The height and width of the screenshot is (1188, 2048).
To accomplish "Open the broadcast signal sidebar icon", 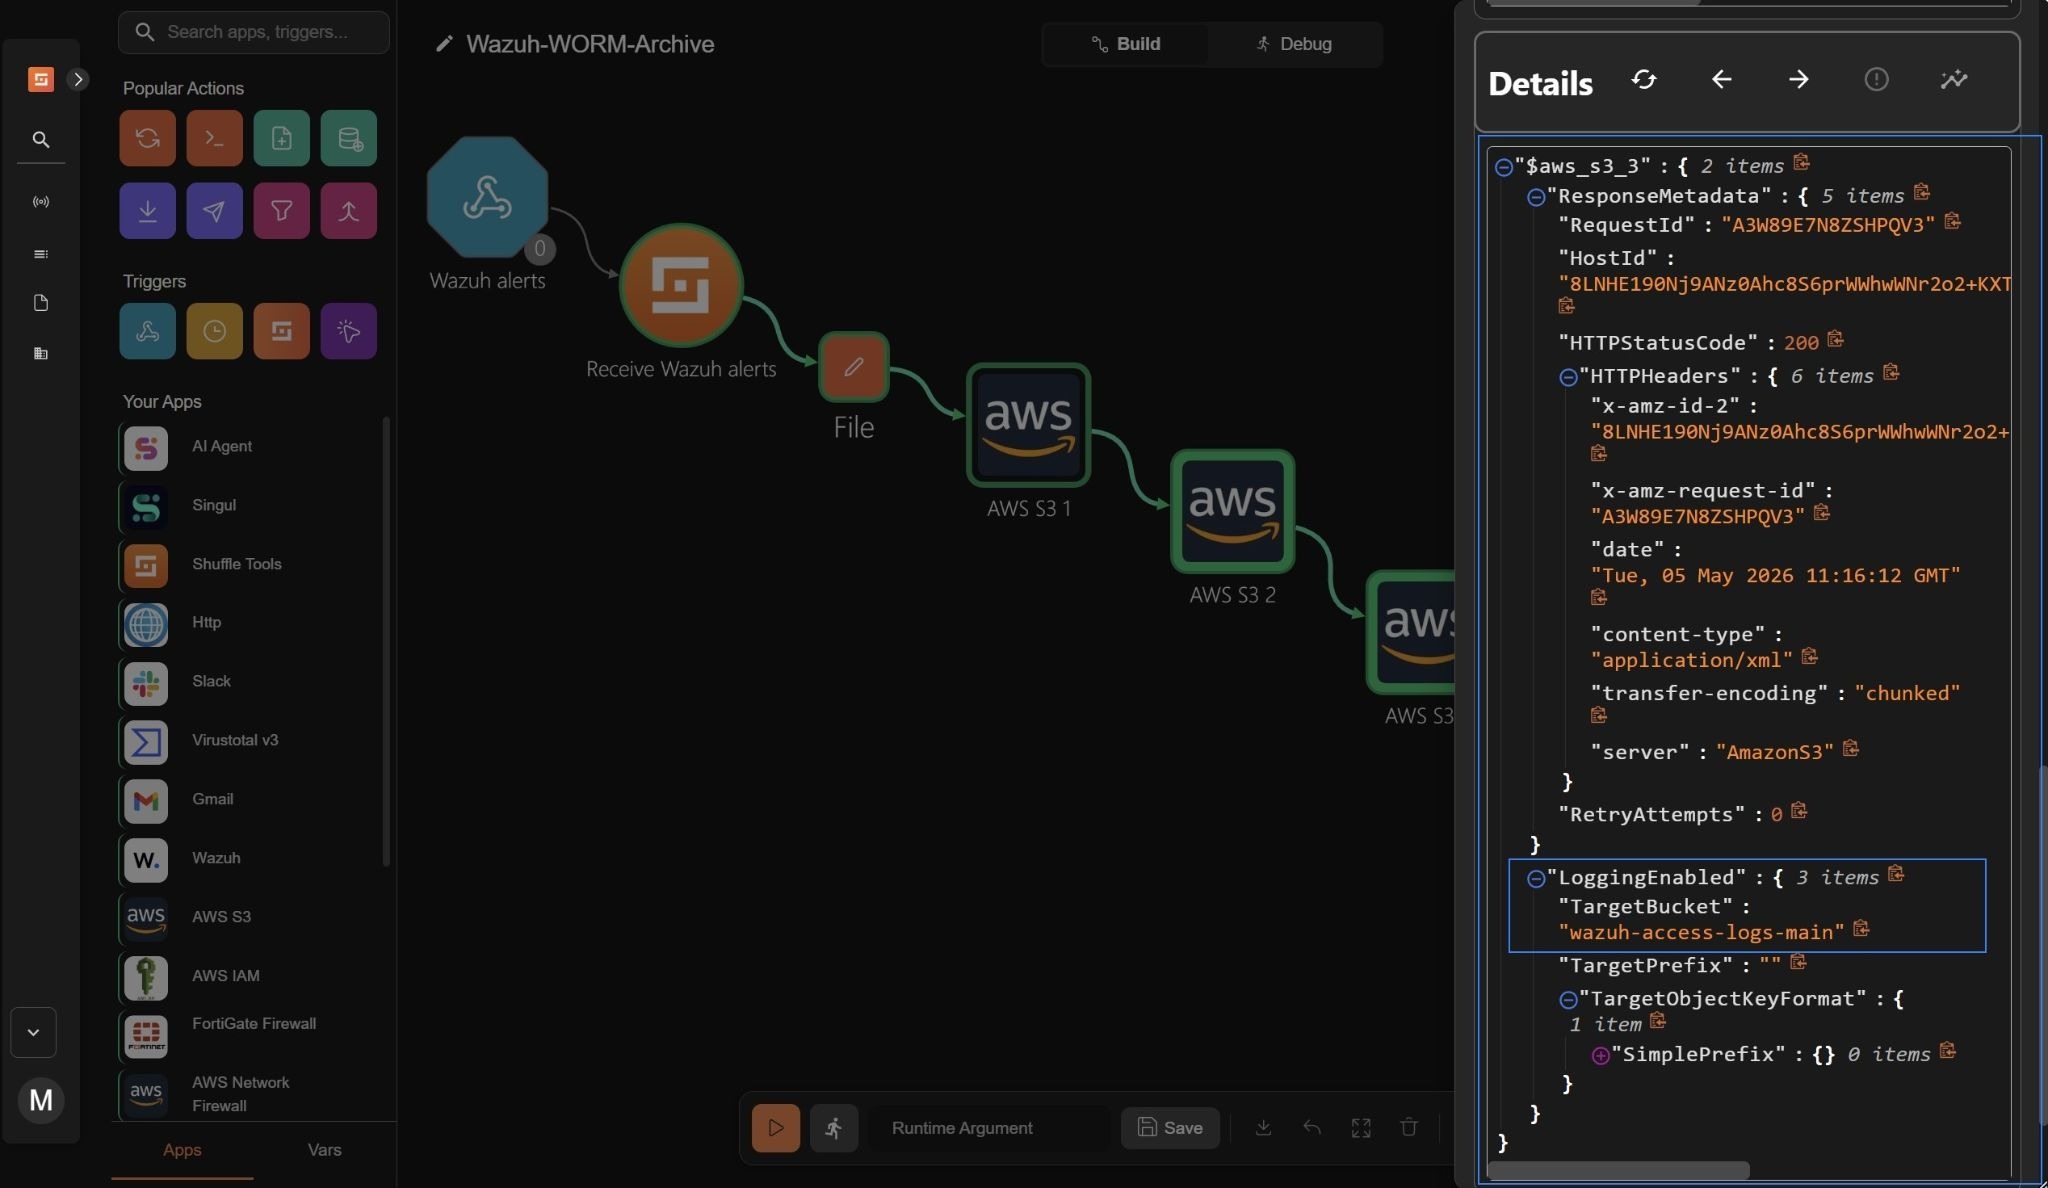I will (x=41, y=202).
